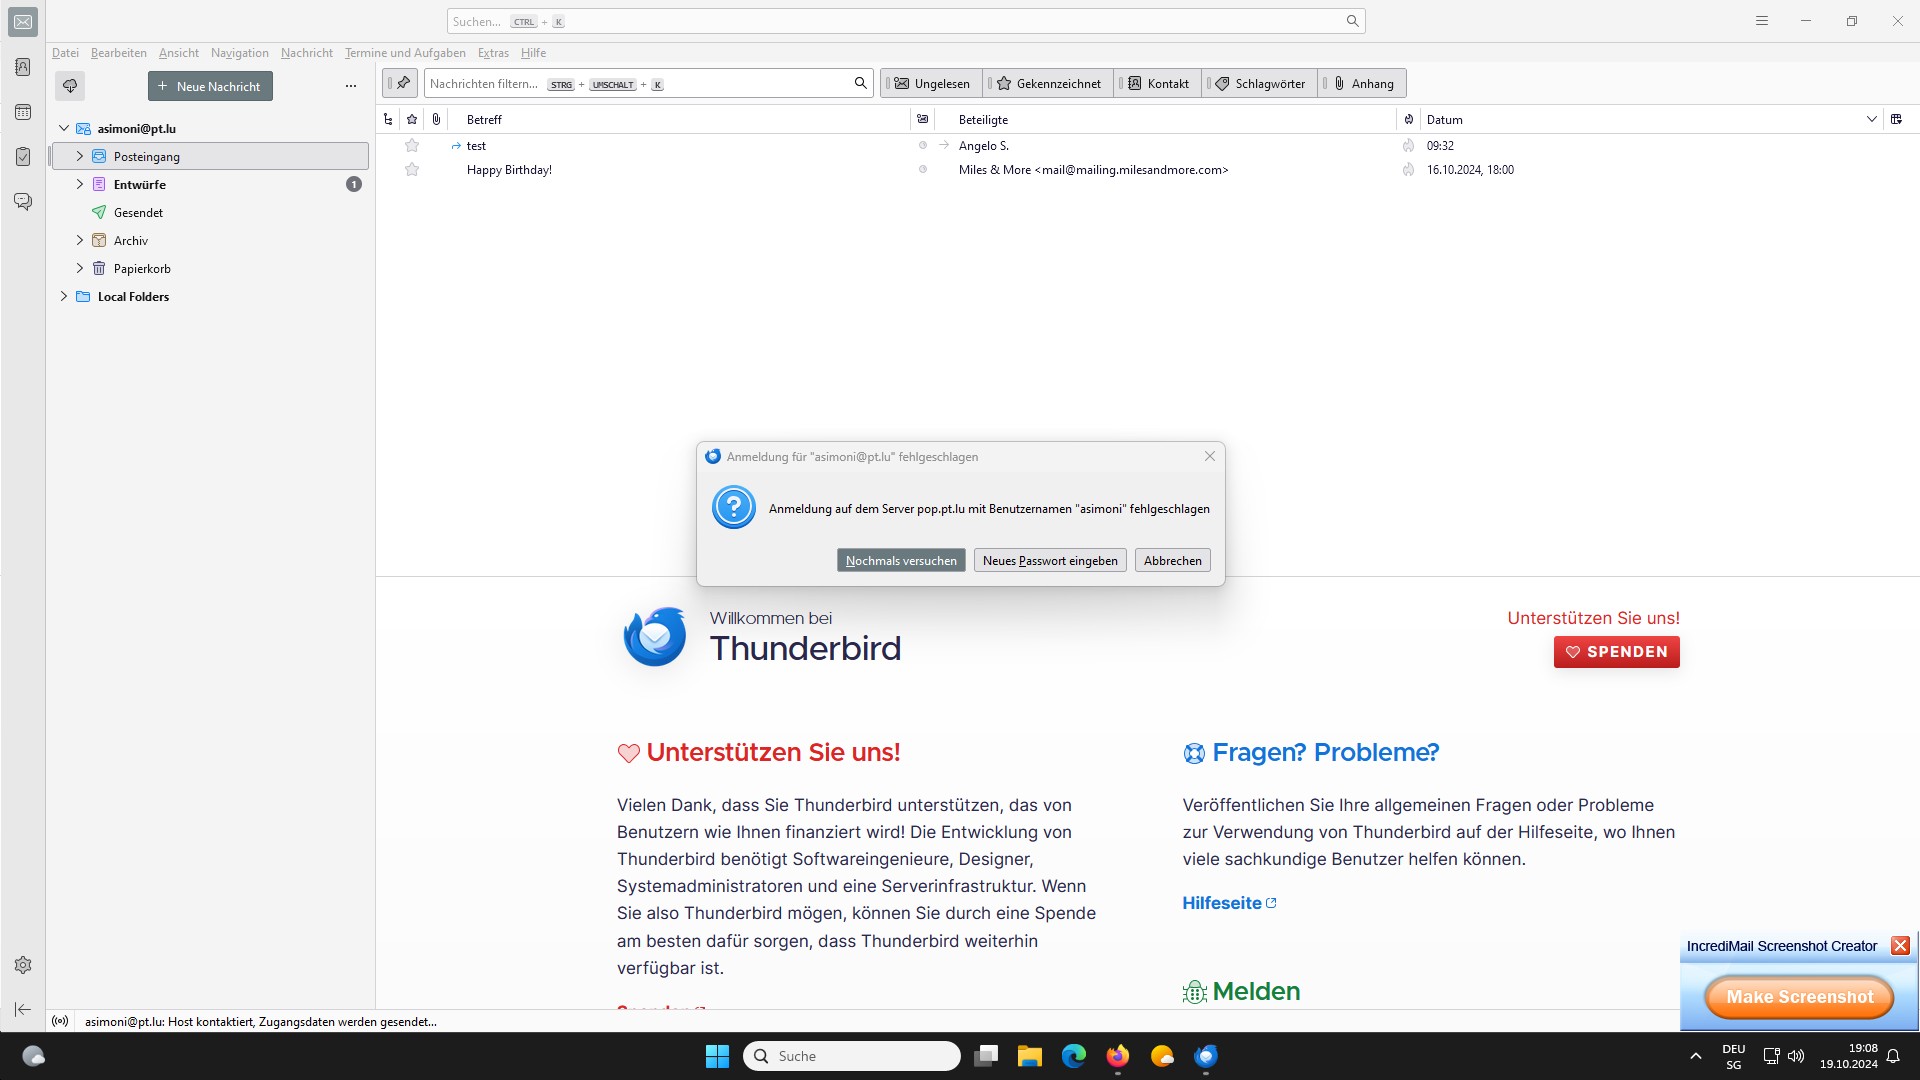Screen dimensions: 1920x1080
Task: Click the get messages cloud icon
Action: pos(70,86)
